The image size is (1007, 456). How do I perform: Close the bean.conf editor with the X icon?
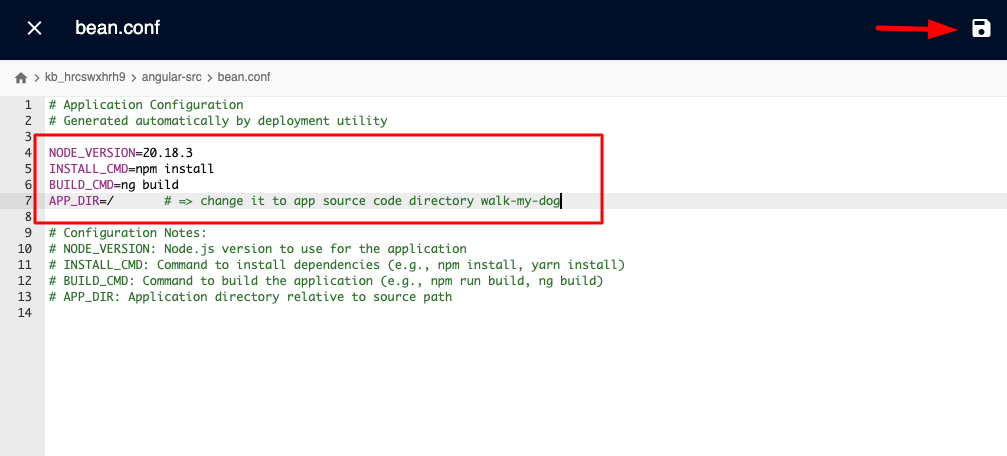click(34, 28)
